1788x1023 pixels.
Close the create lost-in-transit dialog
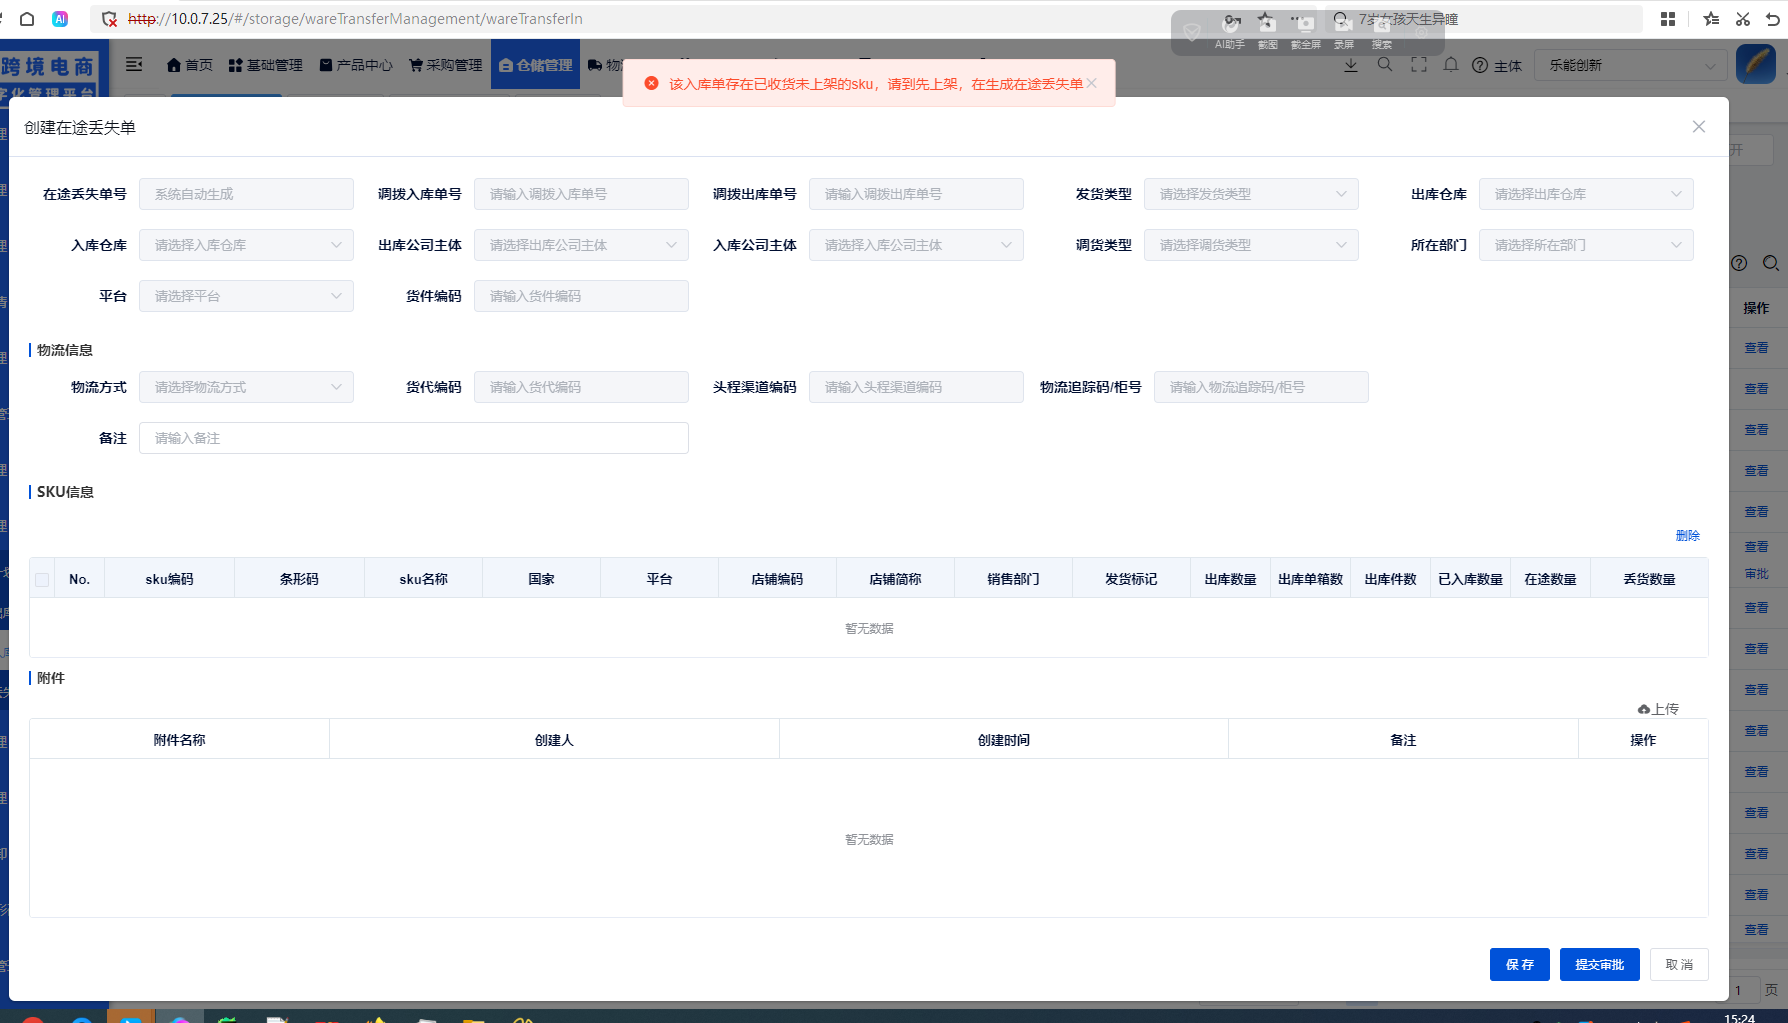click(x=1698, y=127)
